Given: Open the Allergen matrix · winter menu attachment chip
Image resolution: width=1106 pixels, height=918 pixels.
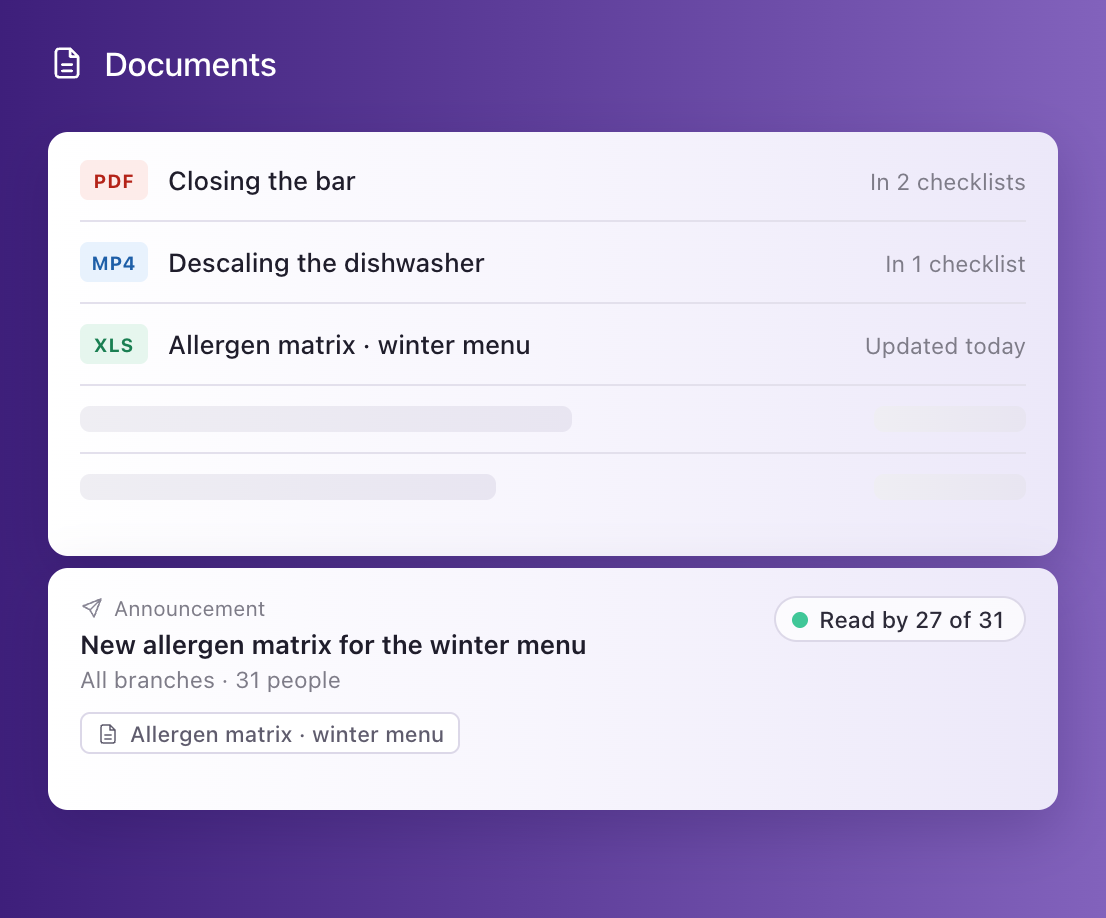Looking at the screenshot, I should pyautogui.click(x=270, y=733).
